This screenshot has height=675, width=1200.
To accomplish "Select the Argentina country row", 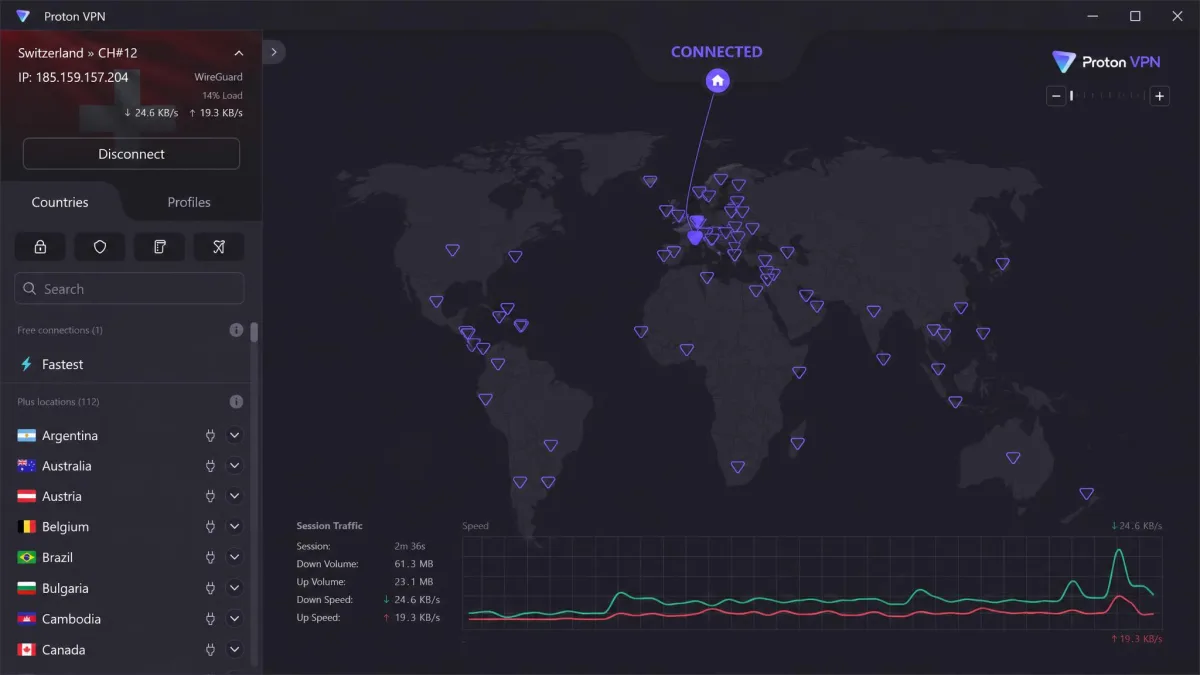I will (x=125, y=436).
